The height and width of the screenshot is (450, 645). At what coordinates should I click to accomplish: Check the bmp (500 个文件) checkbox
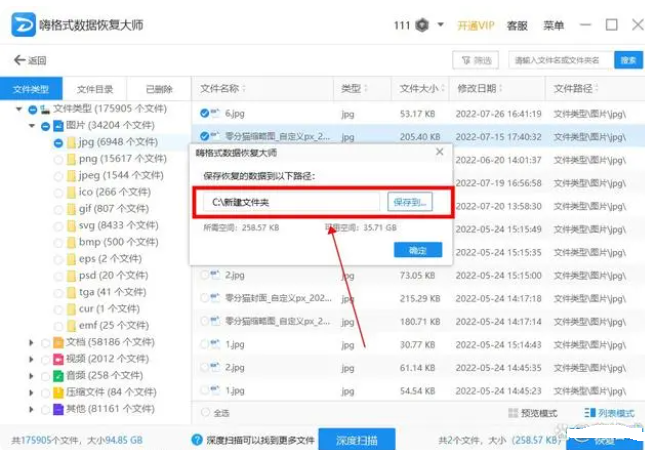tap(58, 243)
